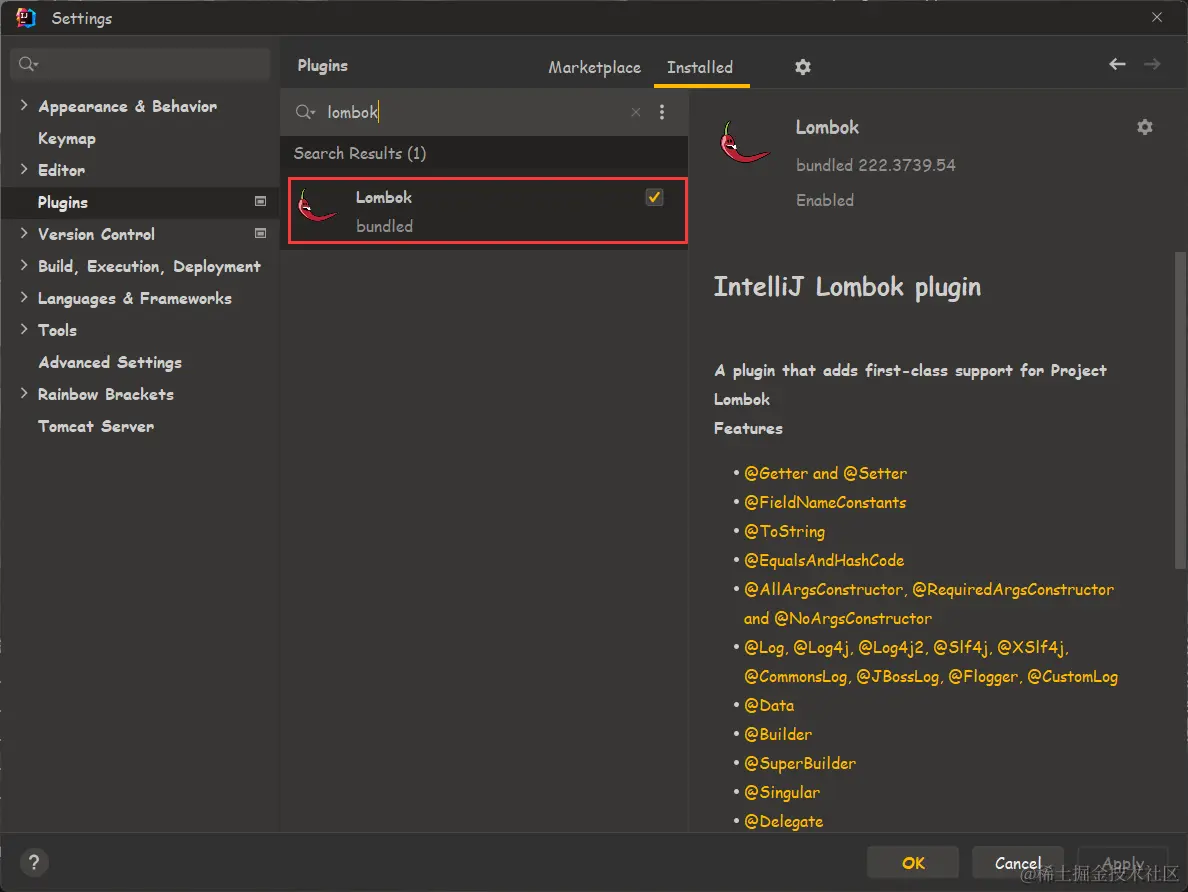Click the Apply button
The width and height of the screenshot is (1188, 892).
tap(1122, 862)
